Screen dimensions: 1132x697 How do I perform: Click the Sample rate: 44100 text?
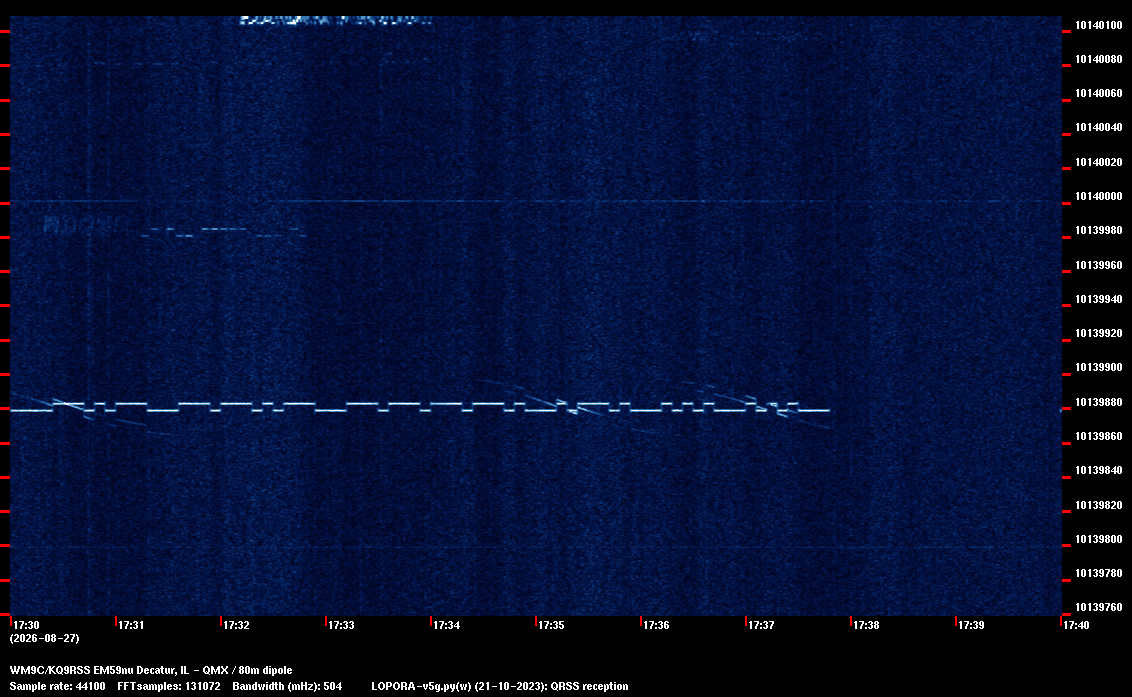(x=57, y=686)
